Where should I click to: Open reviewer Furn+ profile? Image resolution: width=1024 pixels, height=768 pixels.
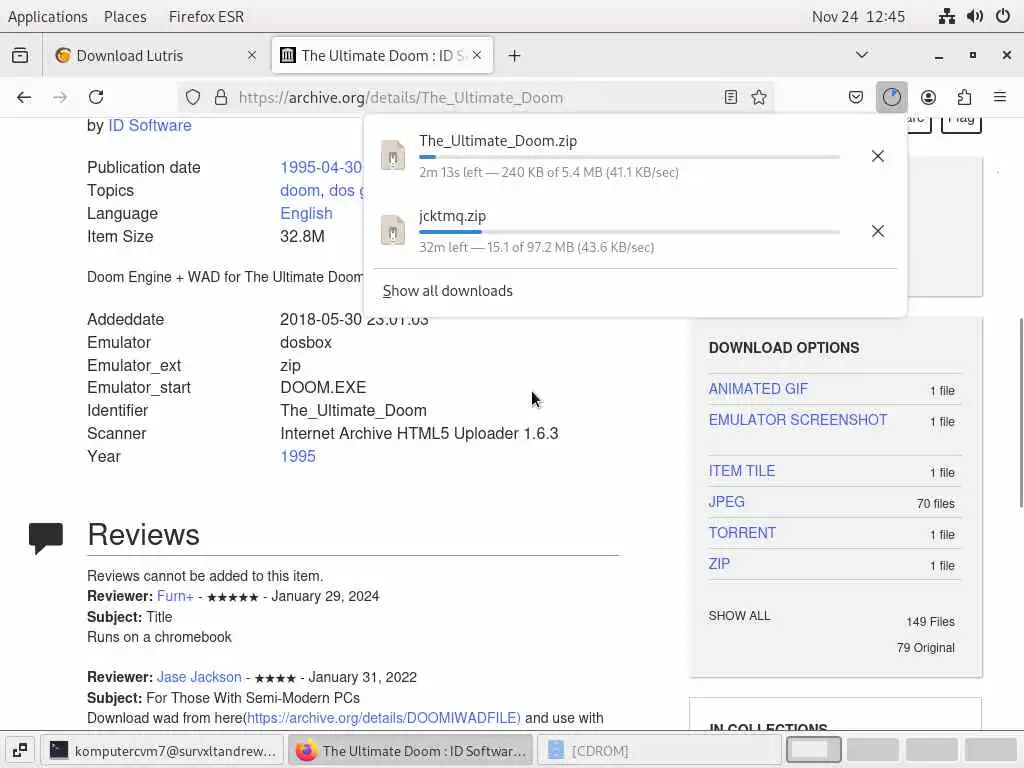[x=175, y=596]
